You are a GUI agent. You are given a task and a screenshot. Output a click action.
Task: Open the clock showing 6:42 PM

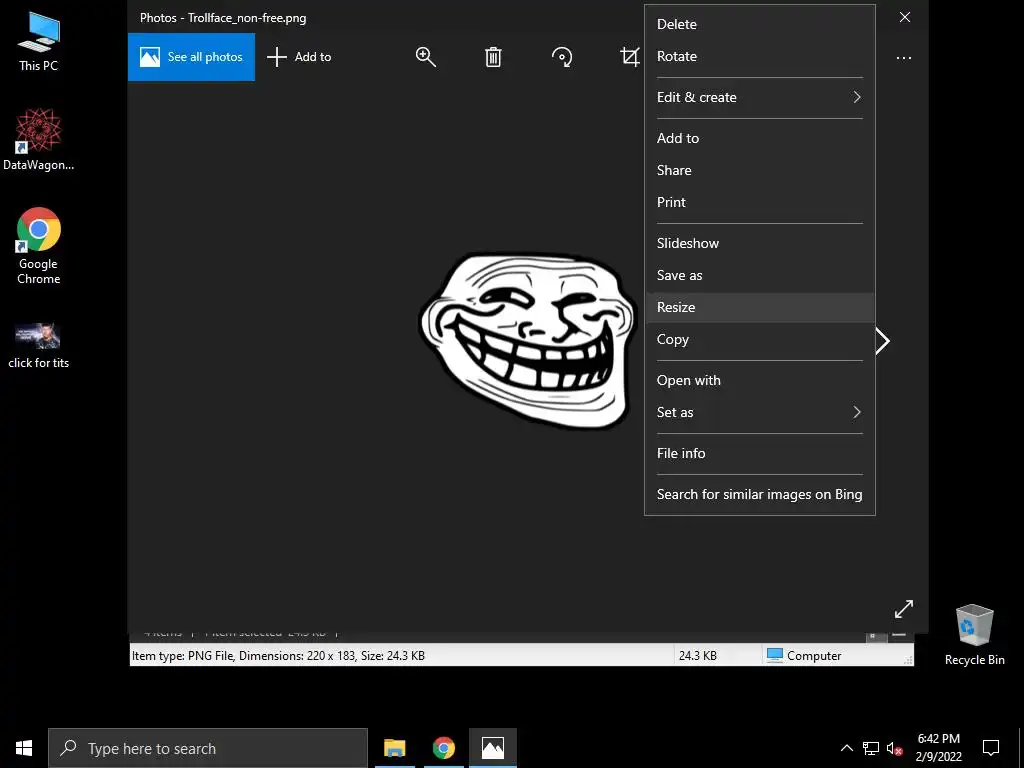938,748
